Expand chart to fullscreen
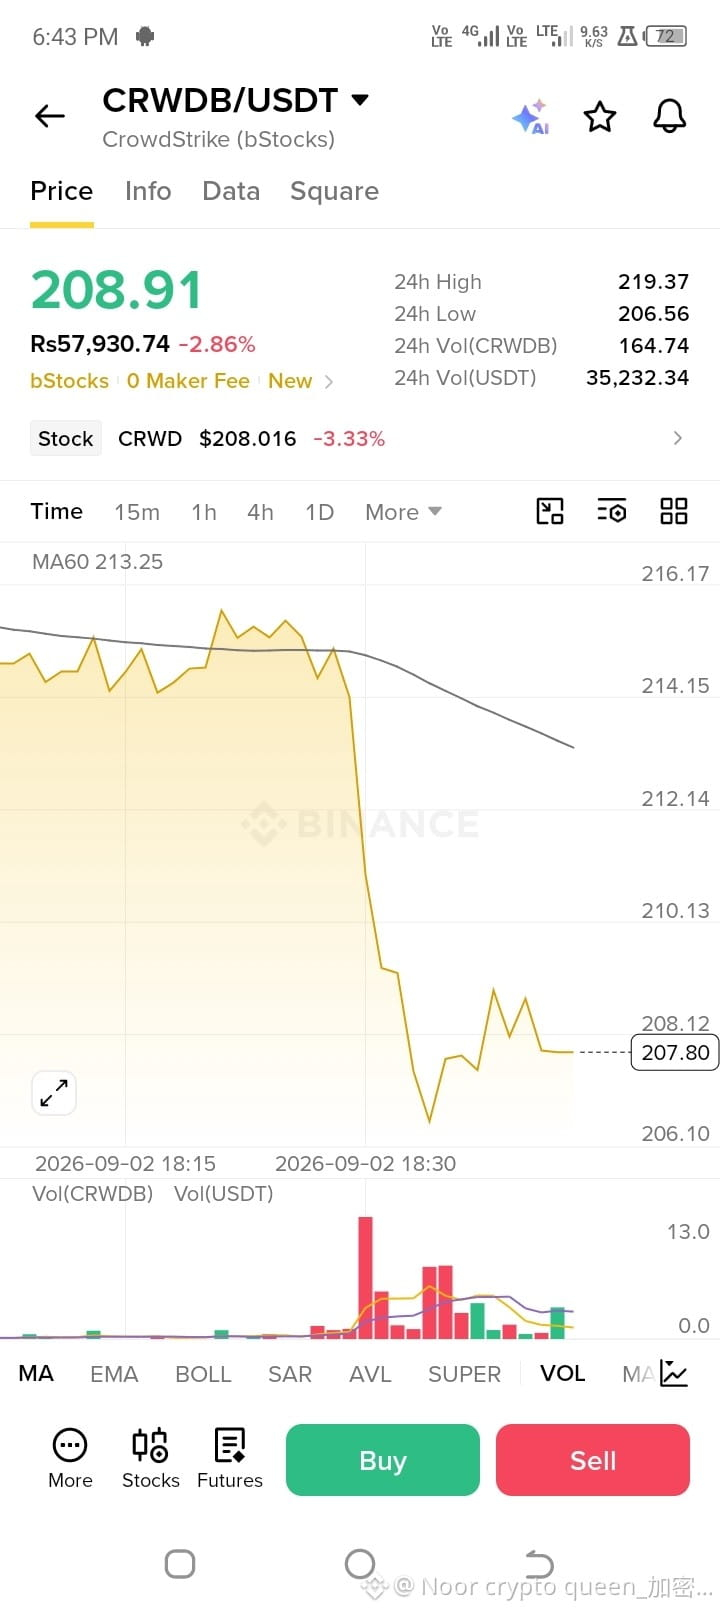Viewport: 720px width, 1612px height. coord(54,1093)
